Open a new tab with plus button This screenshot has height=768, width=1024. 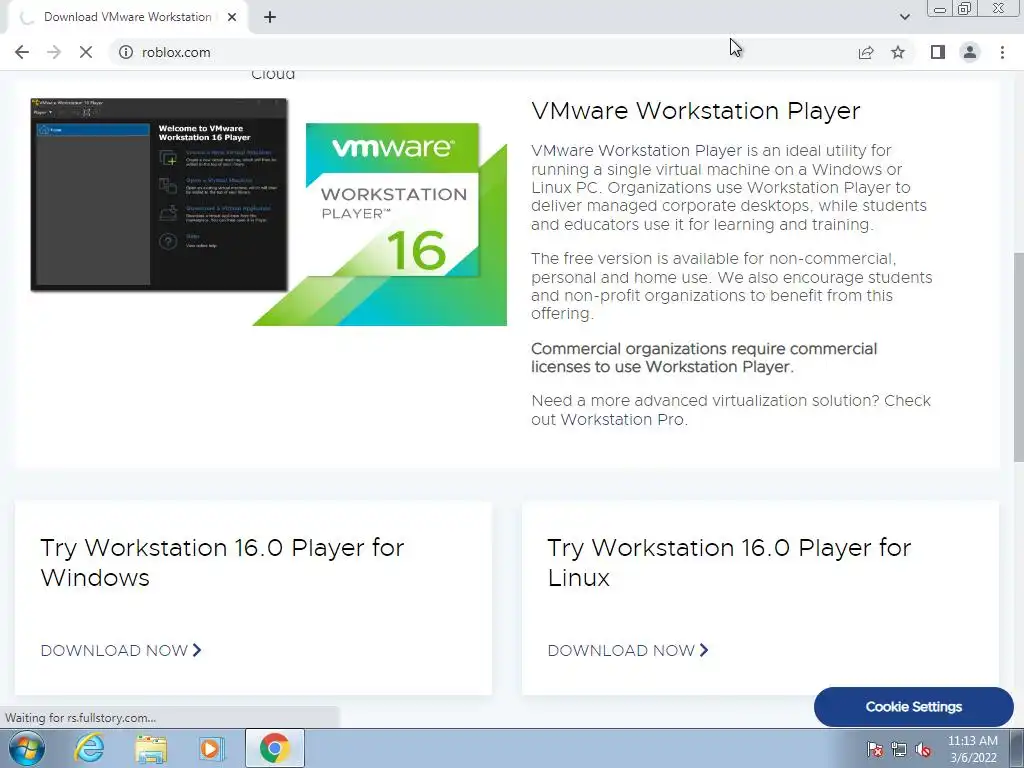[x=270, y=17]
